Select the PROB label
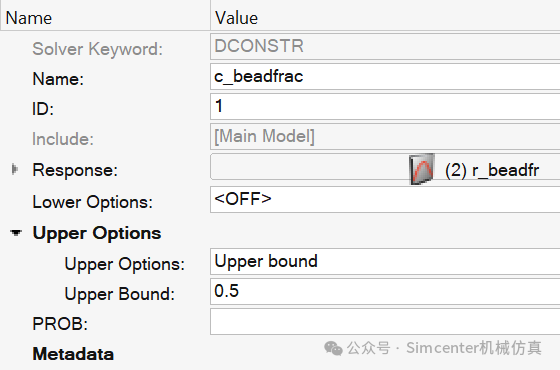The height and width of the screenshot is (370, 560). coord(60,324)
